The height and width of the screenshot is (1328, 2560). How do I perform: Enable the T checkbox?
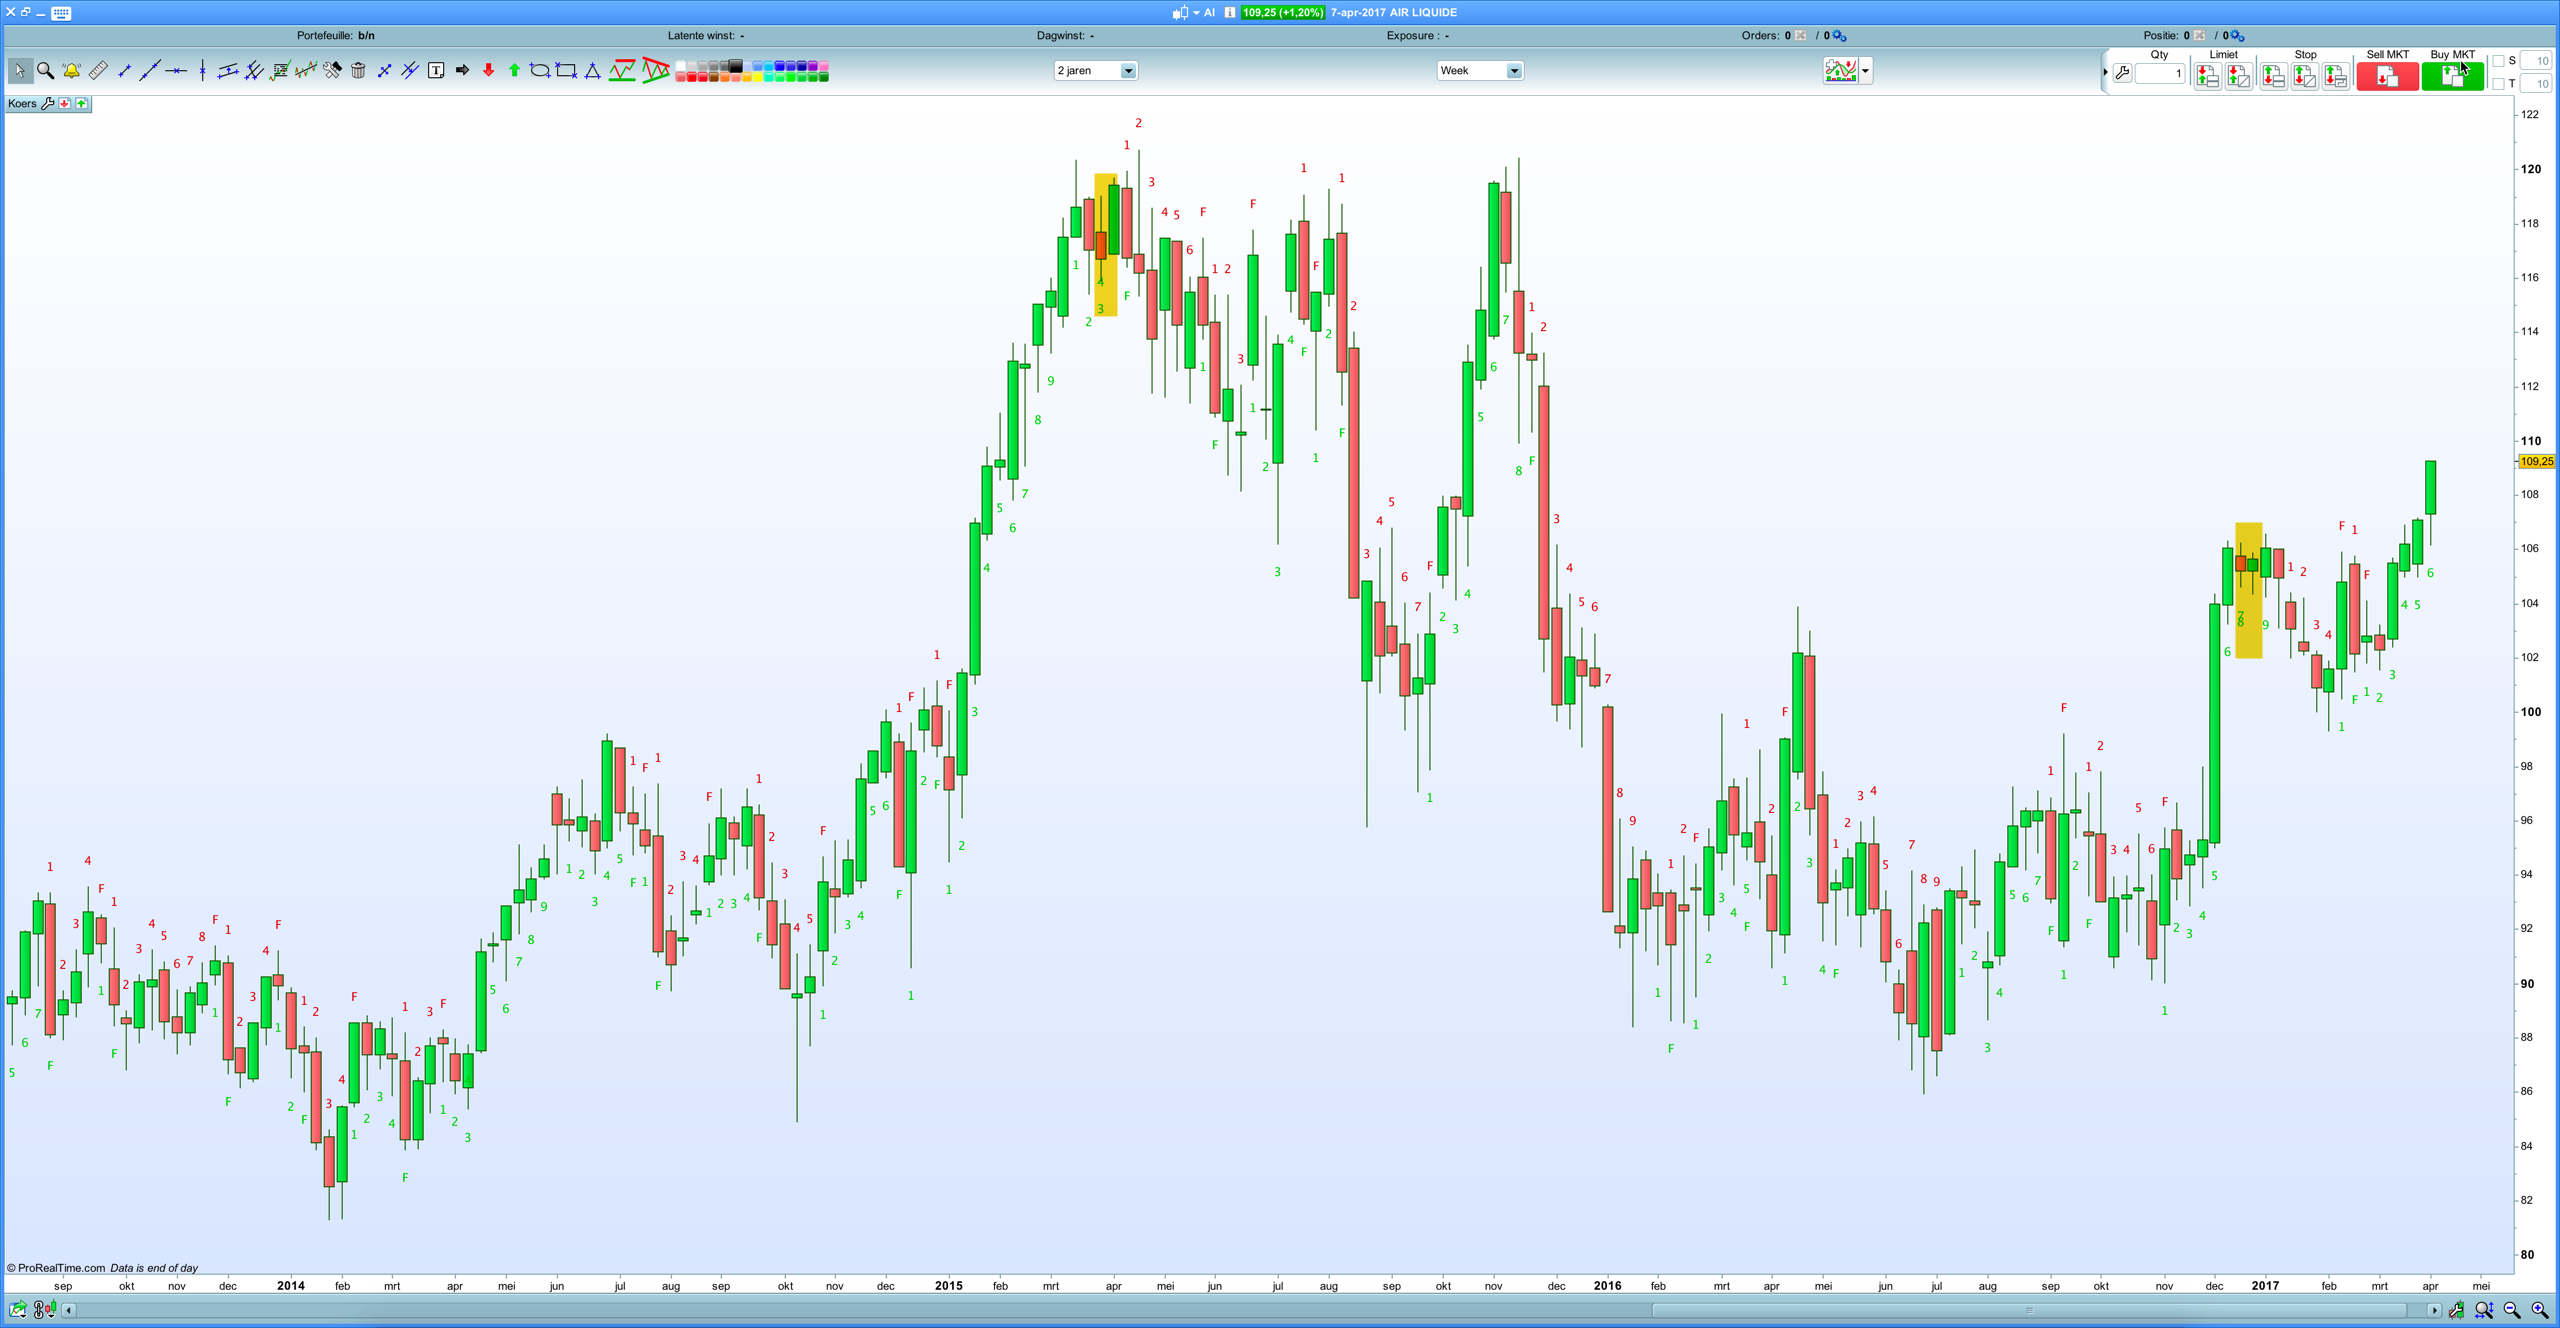coord(2498,84)
